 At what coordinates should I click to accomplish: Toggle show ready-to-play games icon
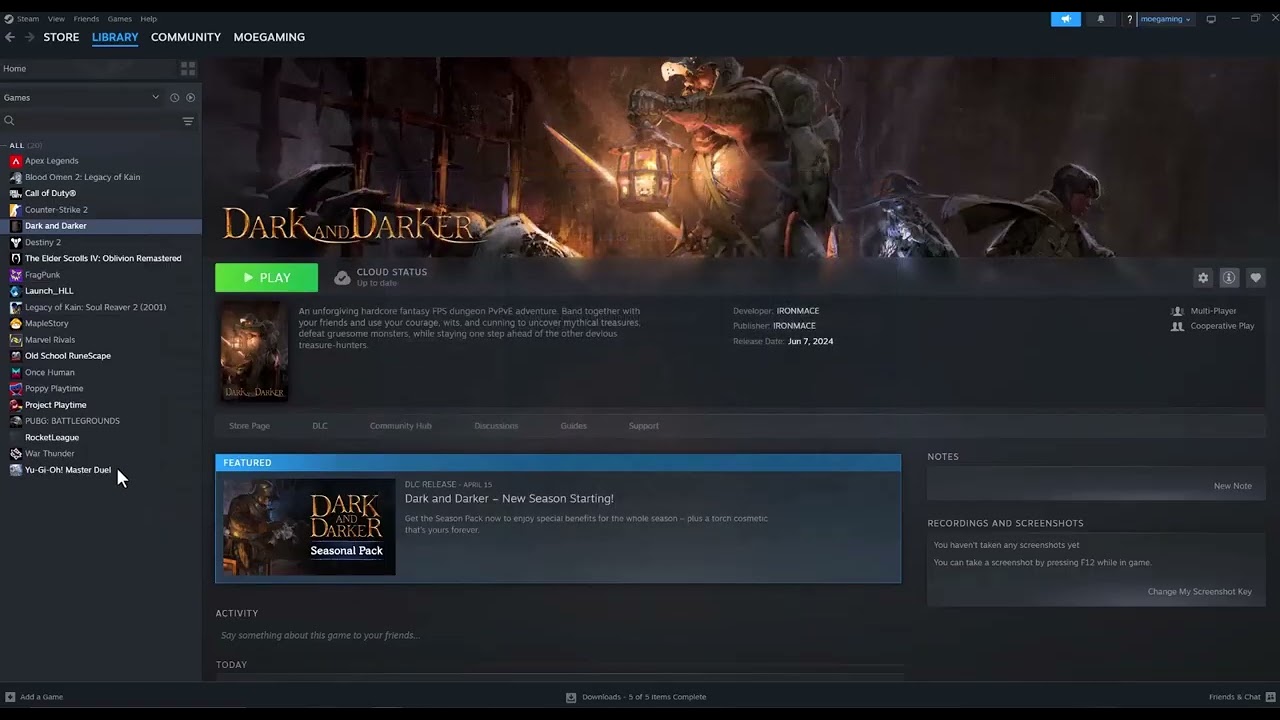[x=191, y=98]
